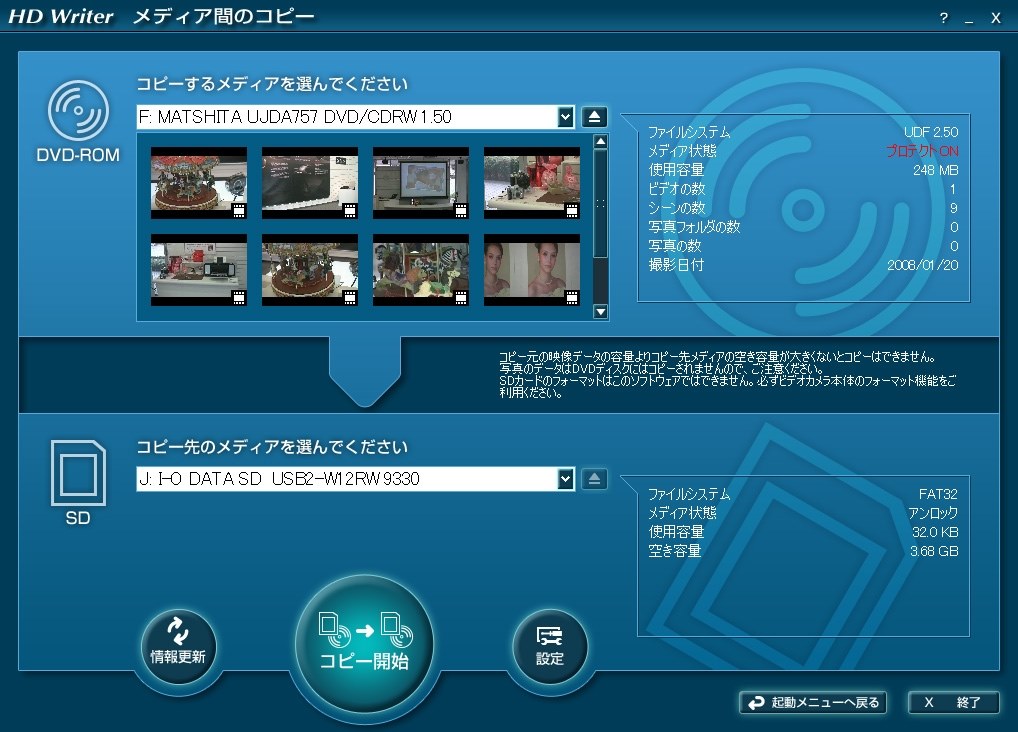
Task: Click scroll-down arrow of thumbnail list
Action: click(x=601, y=312)
